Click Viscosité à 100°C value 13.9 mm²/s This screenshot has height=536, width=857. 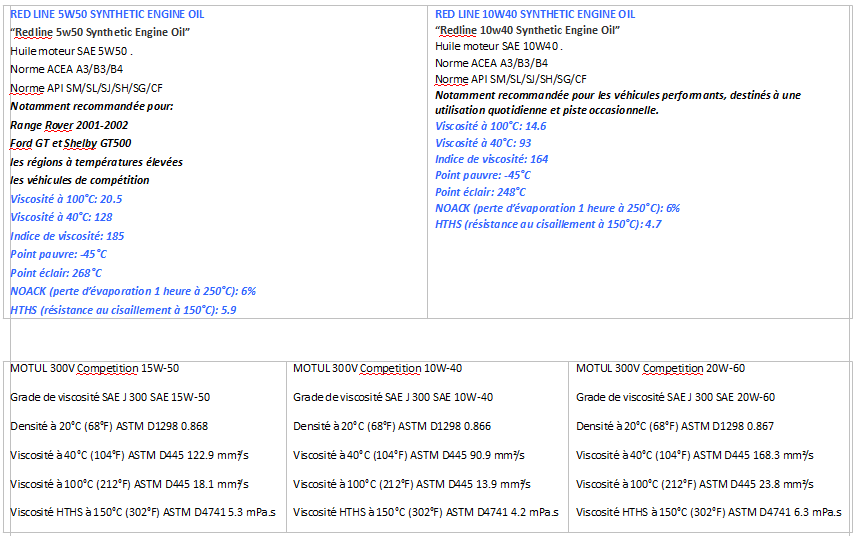412,484
